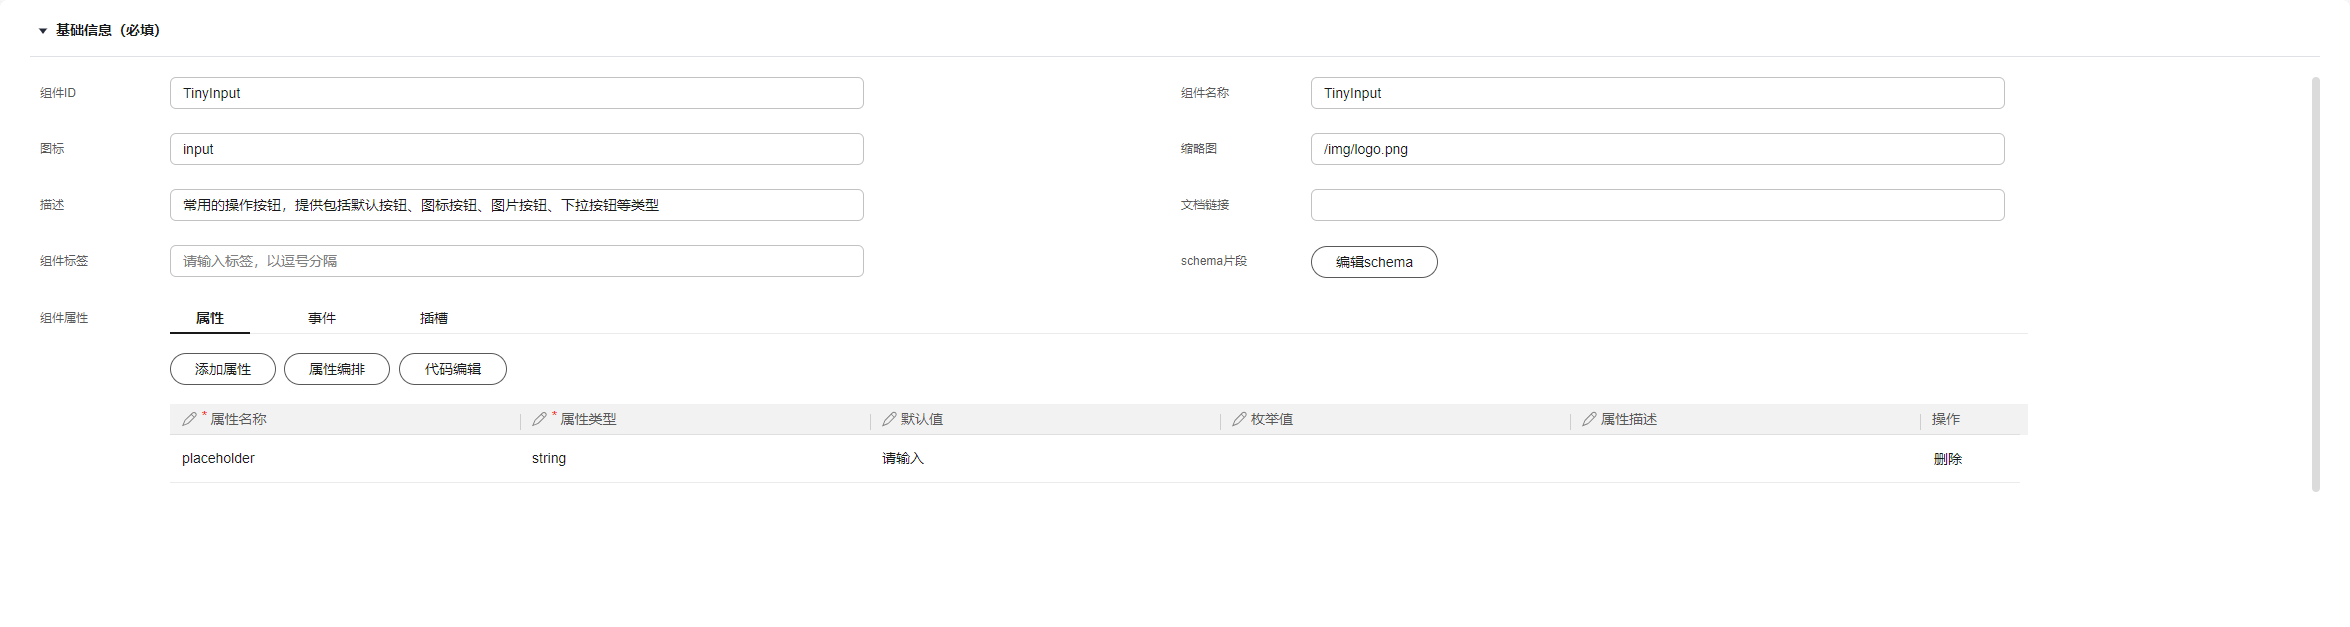The width and height of the screenshot is (2350, 627).
Task: Click pencil icon beside 枚举值 header
Action: click(x=1239, y=419)
